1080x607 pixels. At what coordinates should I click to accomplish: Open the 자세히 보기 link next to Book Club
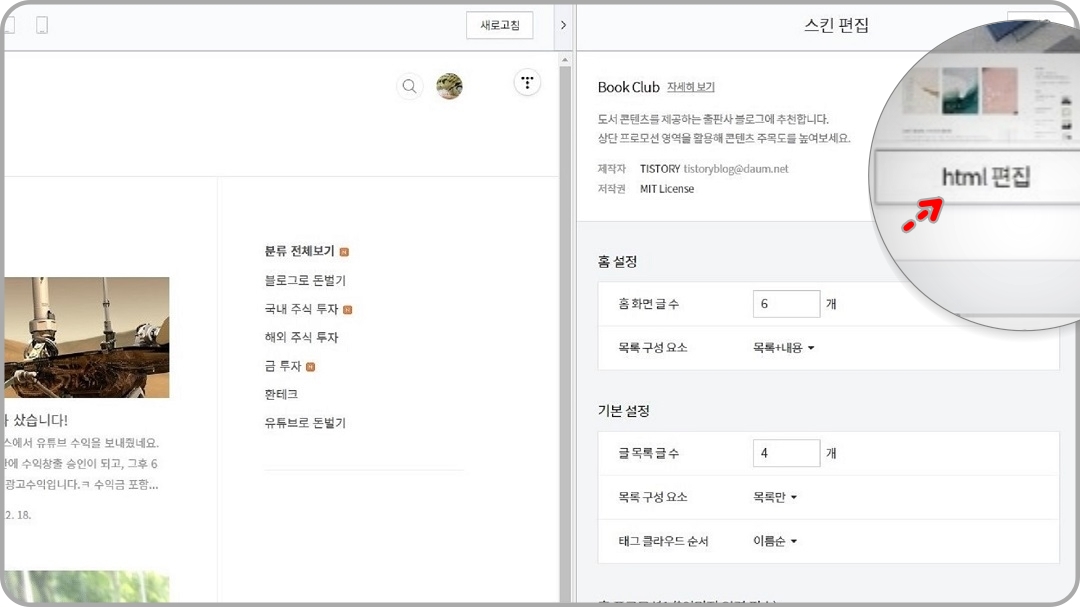[689, 87]
